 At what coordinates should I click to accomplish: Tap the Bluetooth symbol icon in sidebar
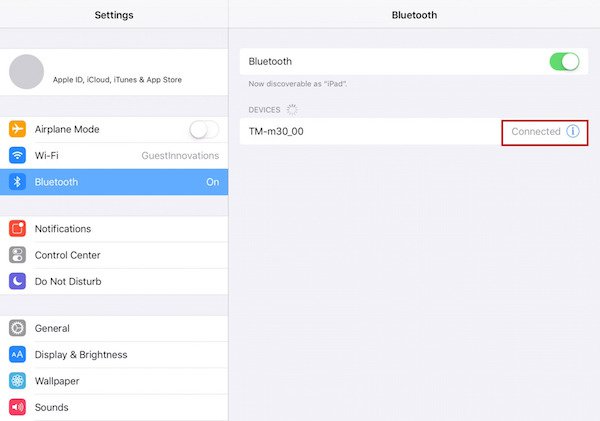(x=17, y=182)
